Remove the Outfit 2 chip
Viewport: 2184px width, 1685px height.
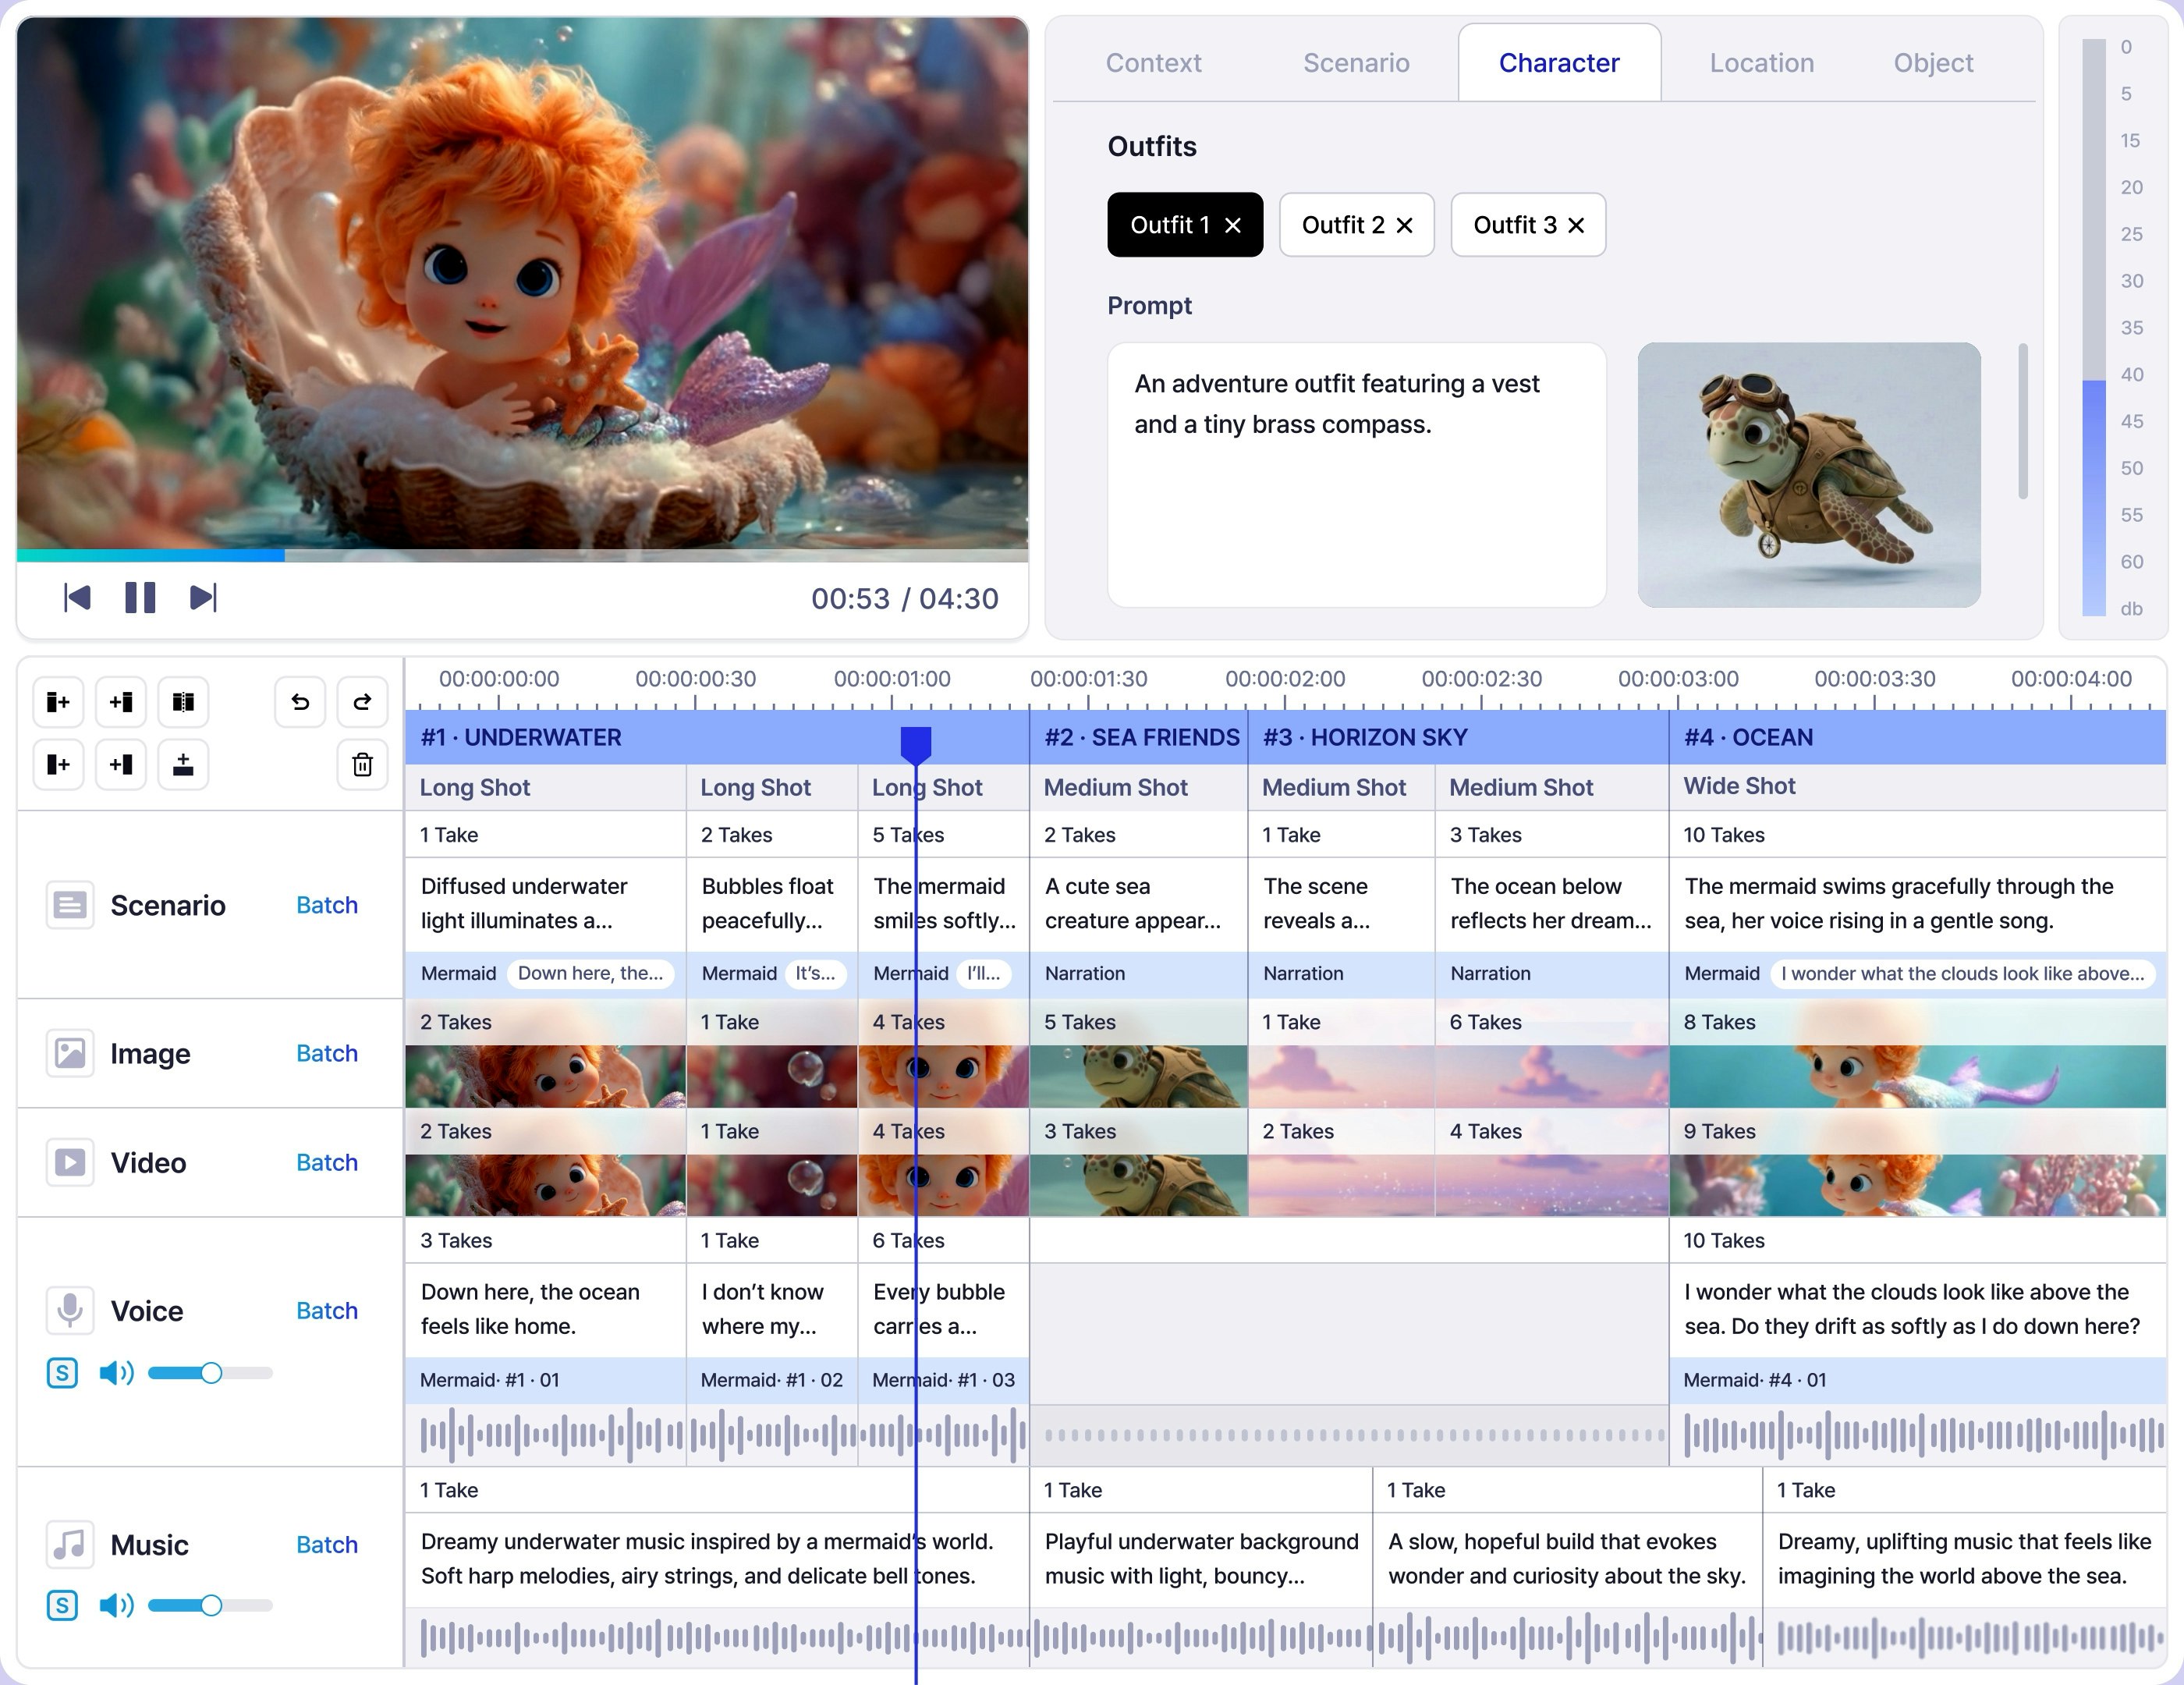point(1406,225)
